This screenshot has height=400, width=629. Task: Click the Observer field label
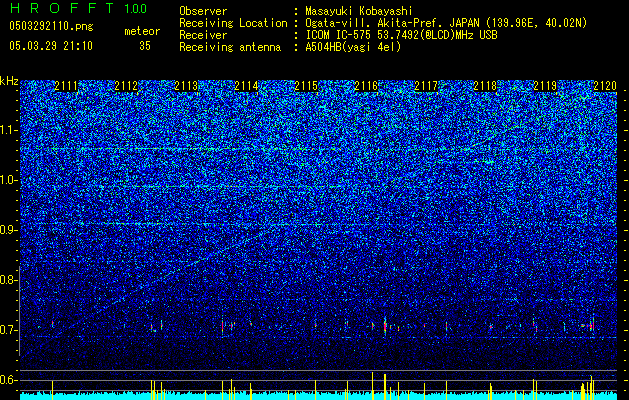[x=203, y=11]
